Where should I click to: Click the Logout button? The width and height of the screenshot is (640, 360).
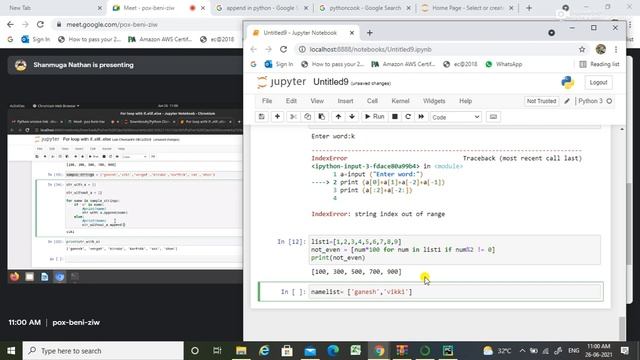click(598, 82)
